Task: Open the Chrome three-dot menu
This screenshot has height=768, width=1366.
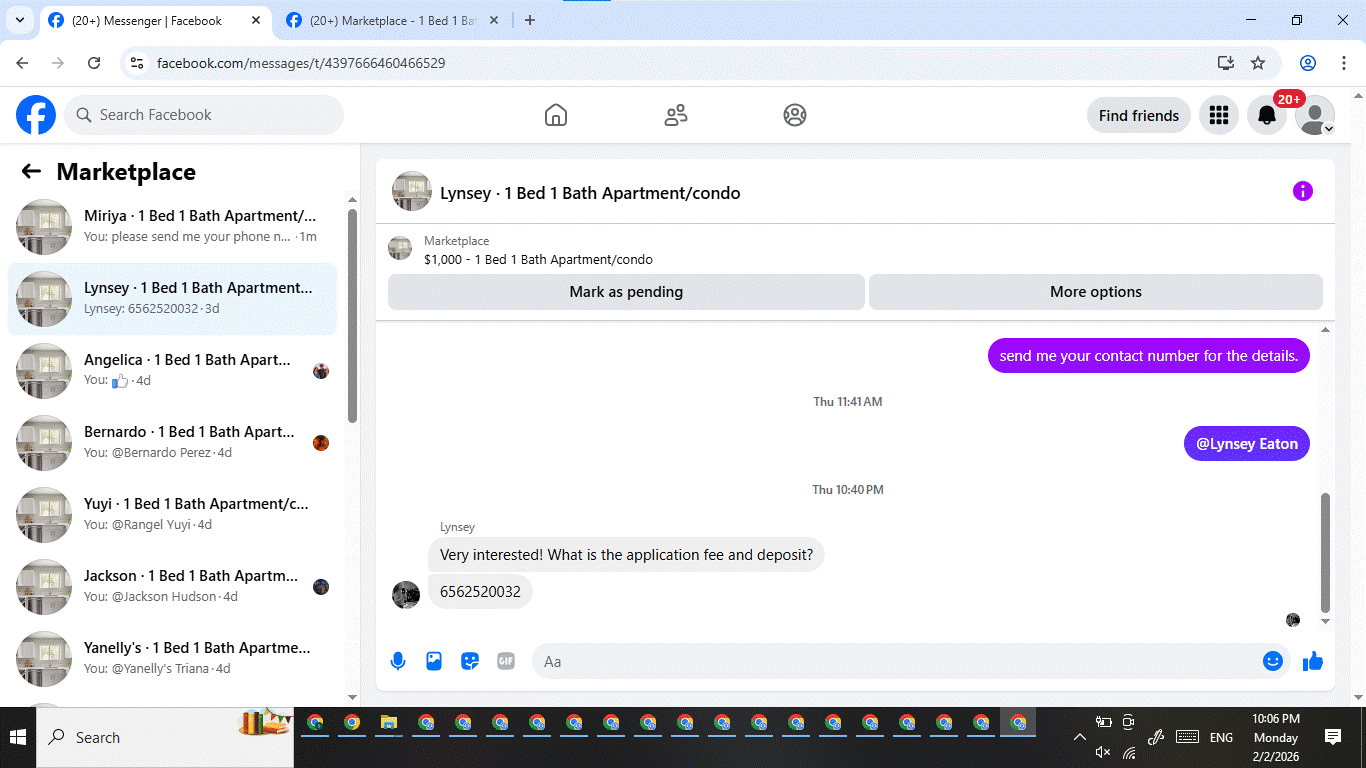Action: [1343, 63]
